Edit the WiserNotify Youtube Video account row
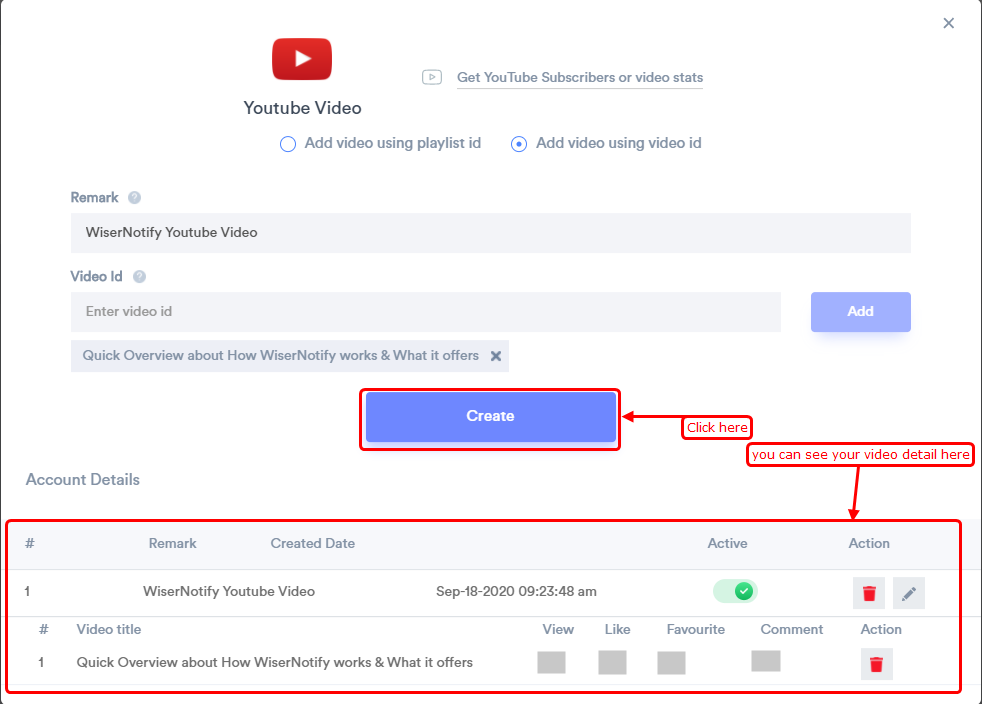This screenshot has width=982, height=704. [909, 593]
